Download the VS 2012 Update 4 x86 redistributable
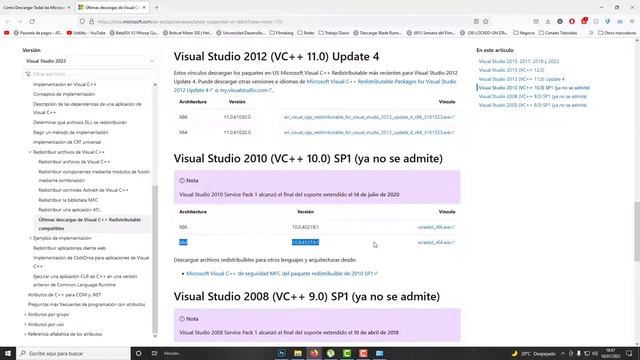This screenshot has height=360, width=640. pos(369,117)
